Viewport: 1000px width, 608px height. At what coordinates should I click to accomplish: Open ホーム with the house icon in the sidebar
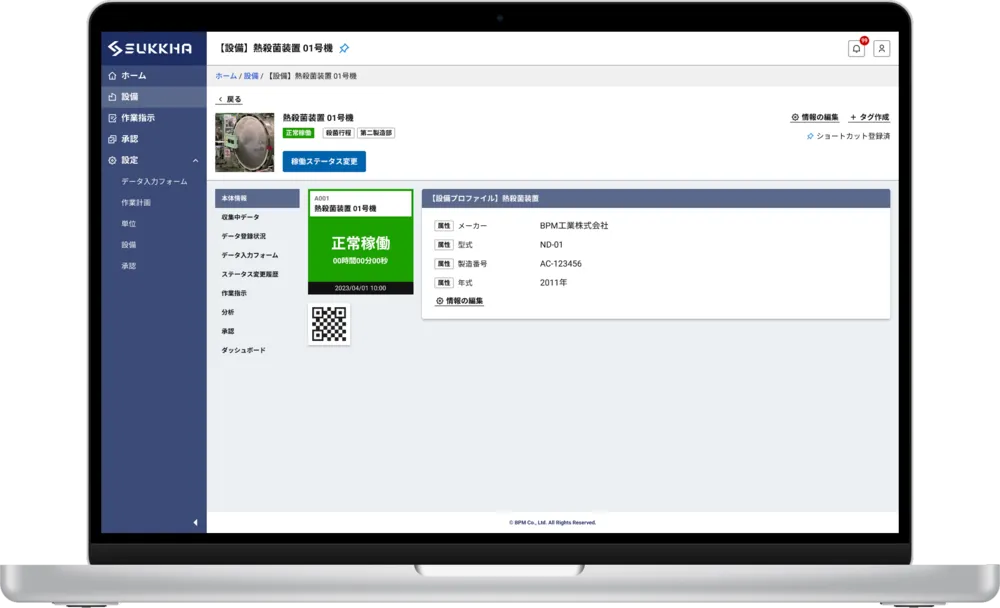click(x=153, y=75)
